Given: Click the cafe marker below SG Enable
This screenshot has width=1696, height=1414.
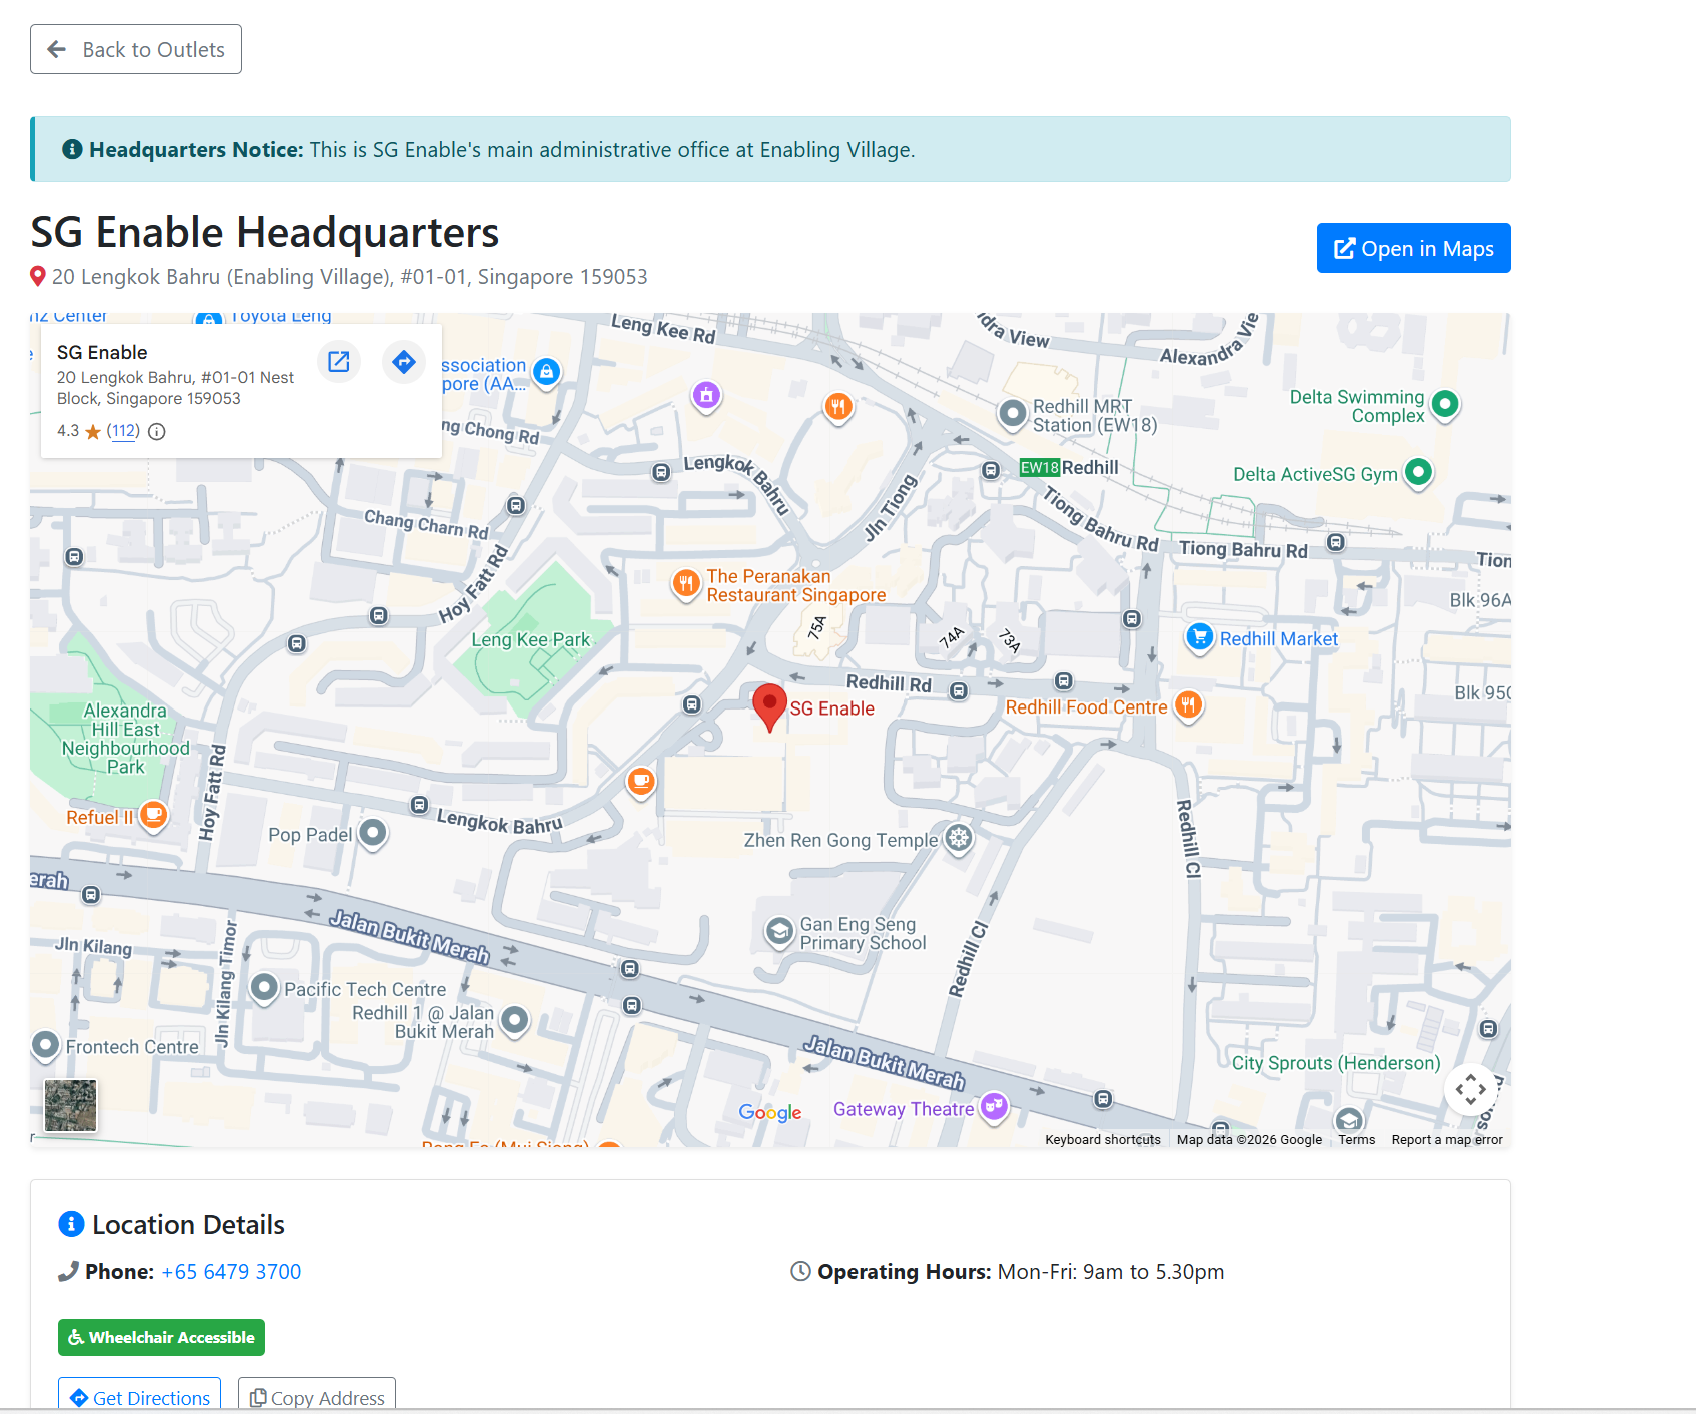Looking at the screenshot, I should click(641, 781).
